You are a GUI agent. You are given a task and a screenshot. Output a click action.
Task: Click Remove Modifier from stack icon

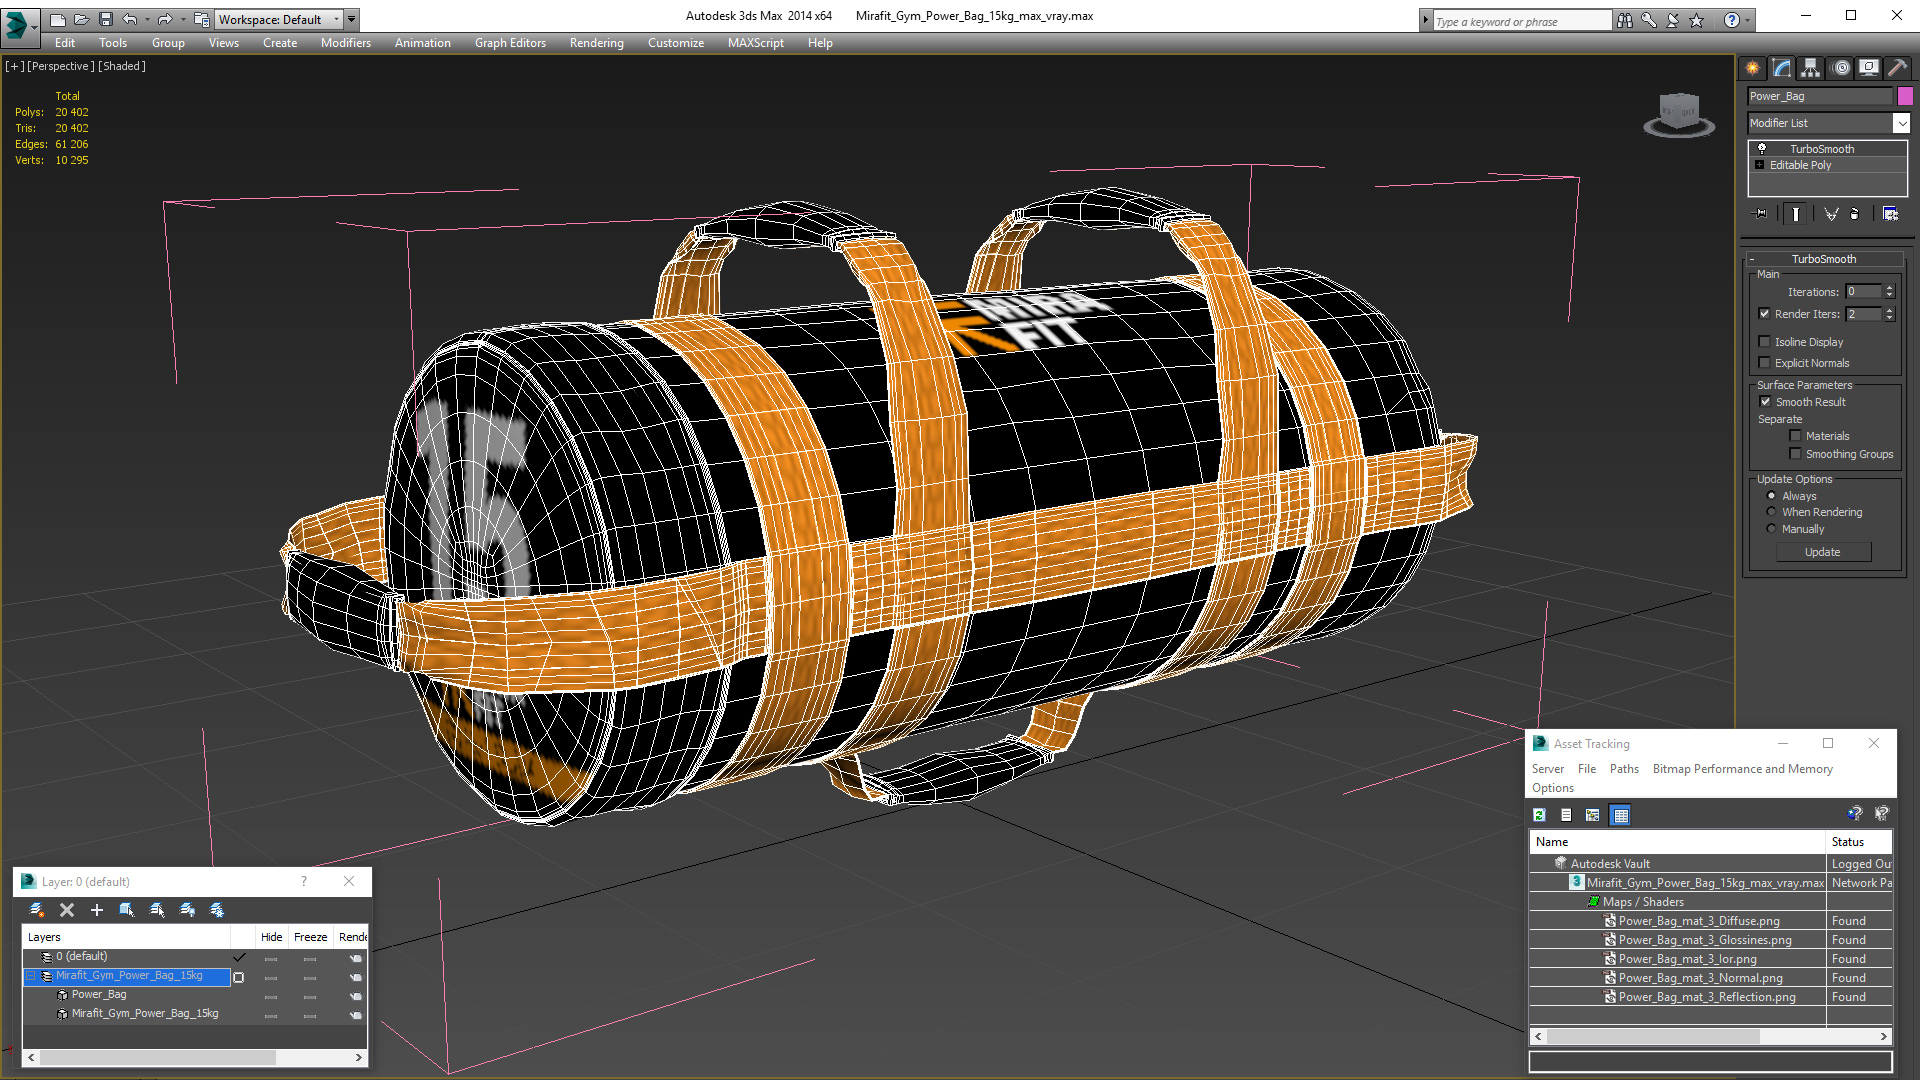pos(1855,214)
